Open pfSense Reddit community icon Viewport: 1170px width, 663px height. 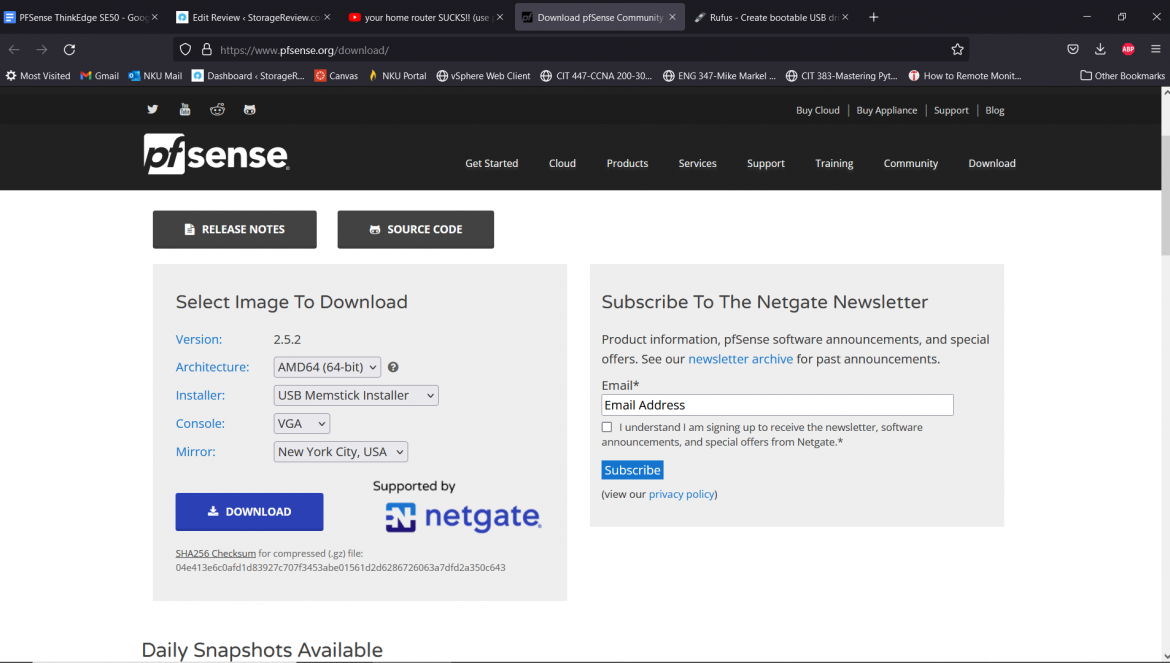point(217,110)
